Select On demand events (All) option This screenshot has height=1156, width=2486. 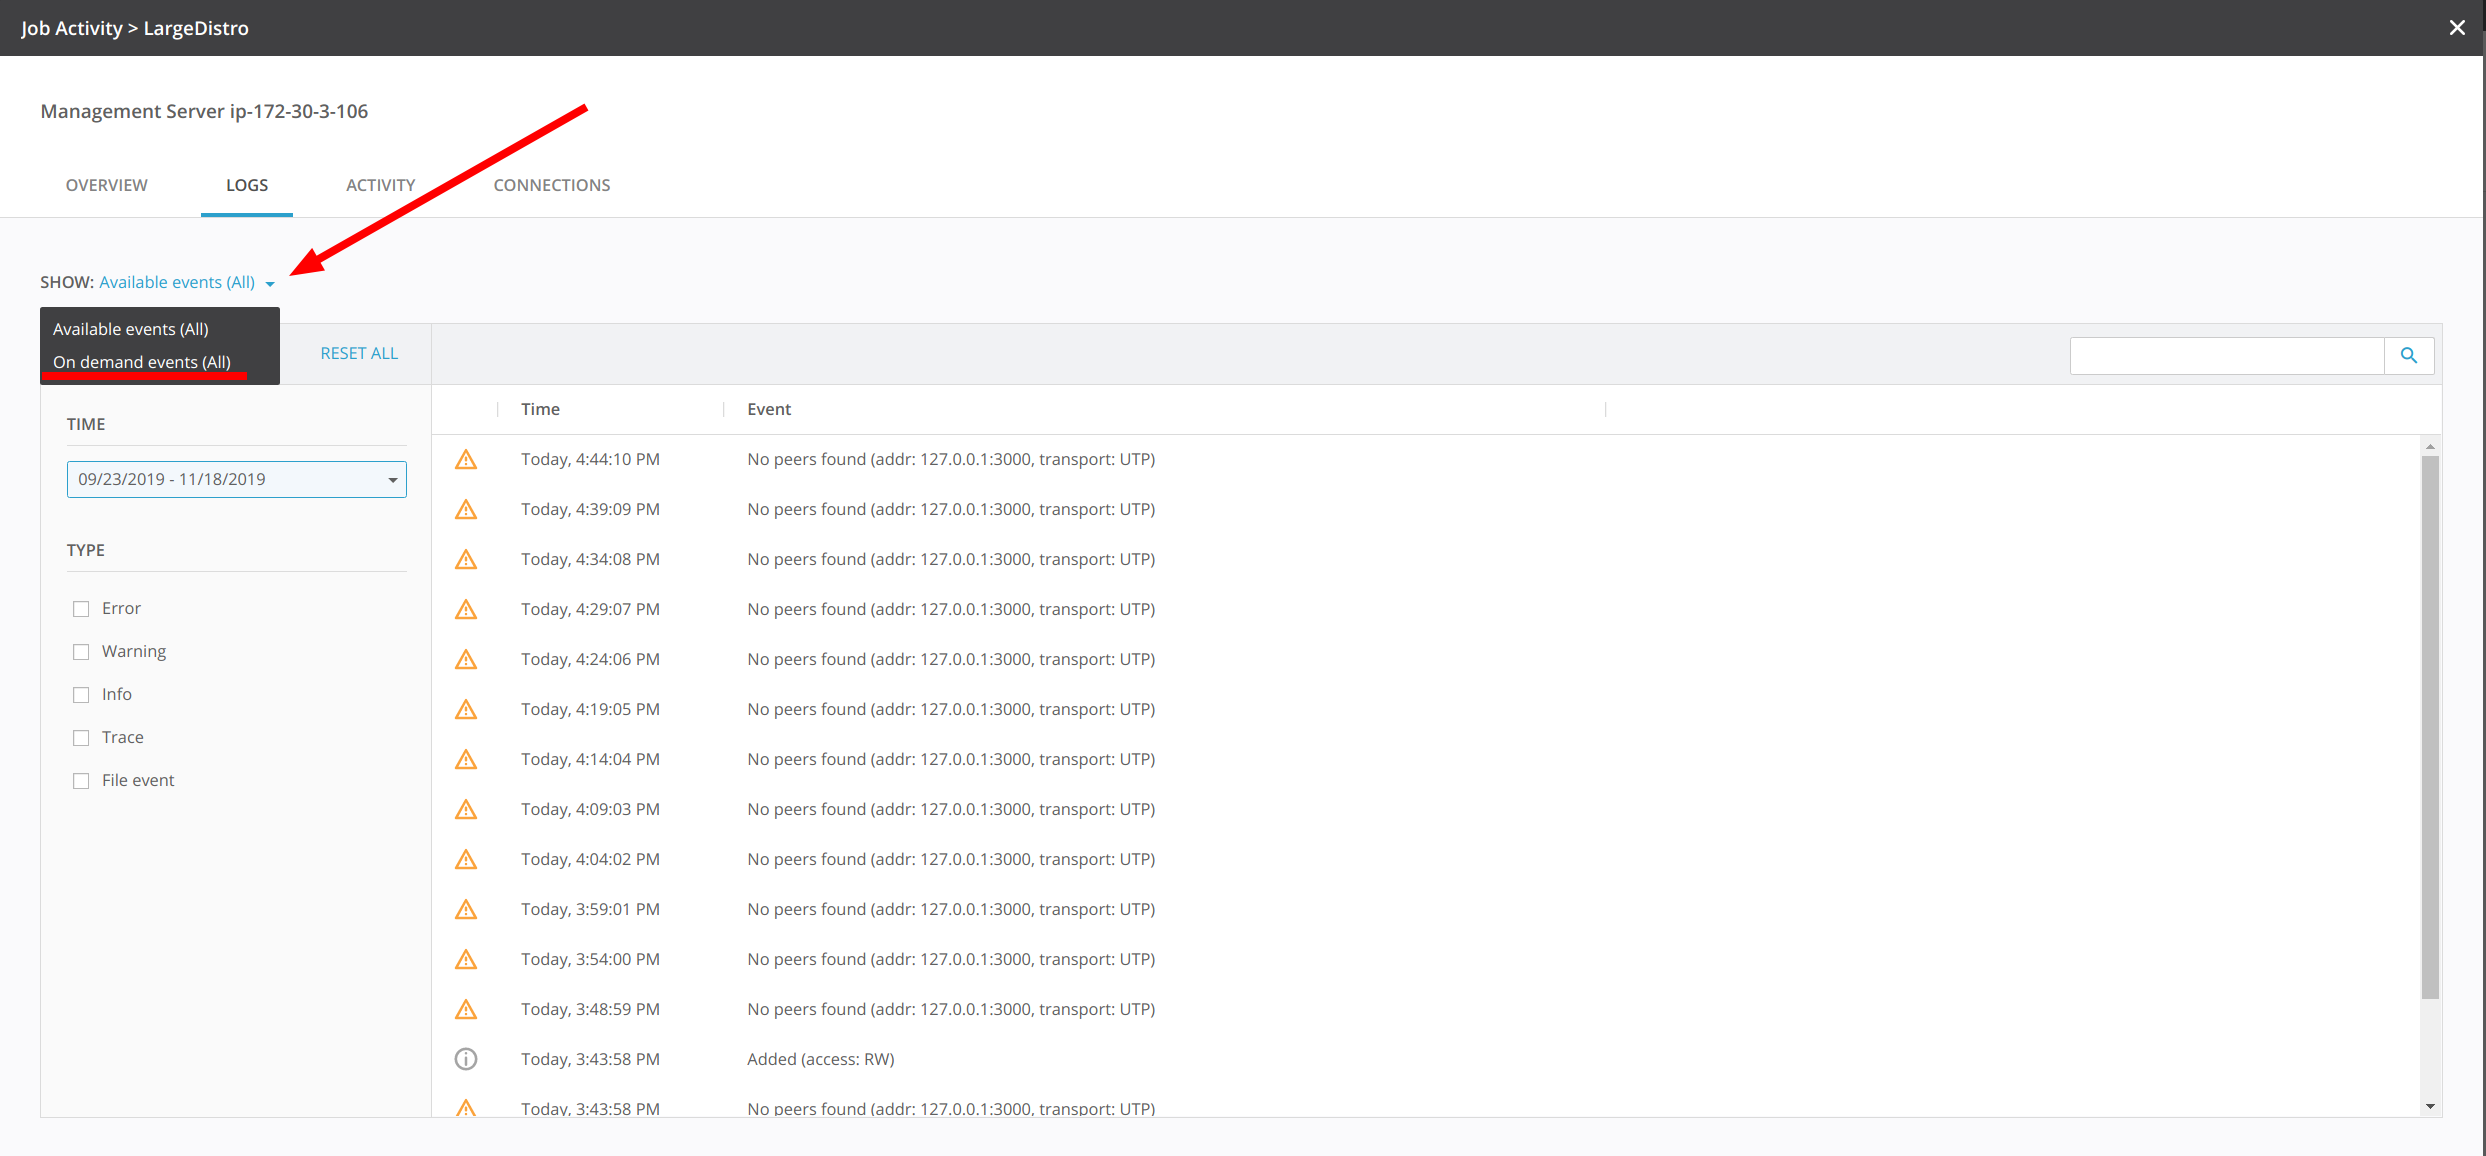click(142, 362)
